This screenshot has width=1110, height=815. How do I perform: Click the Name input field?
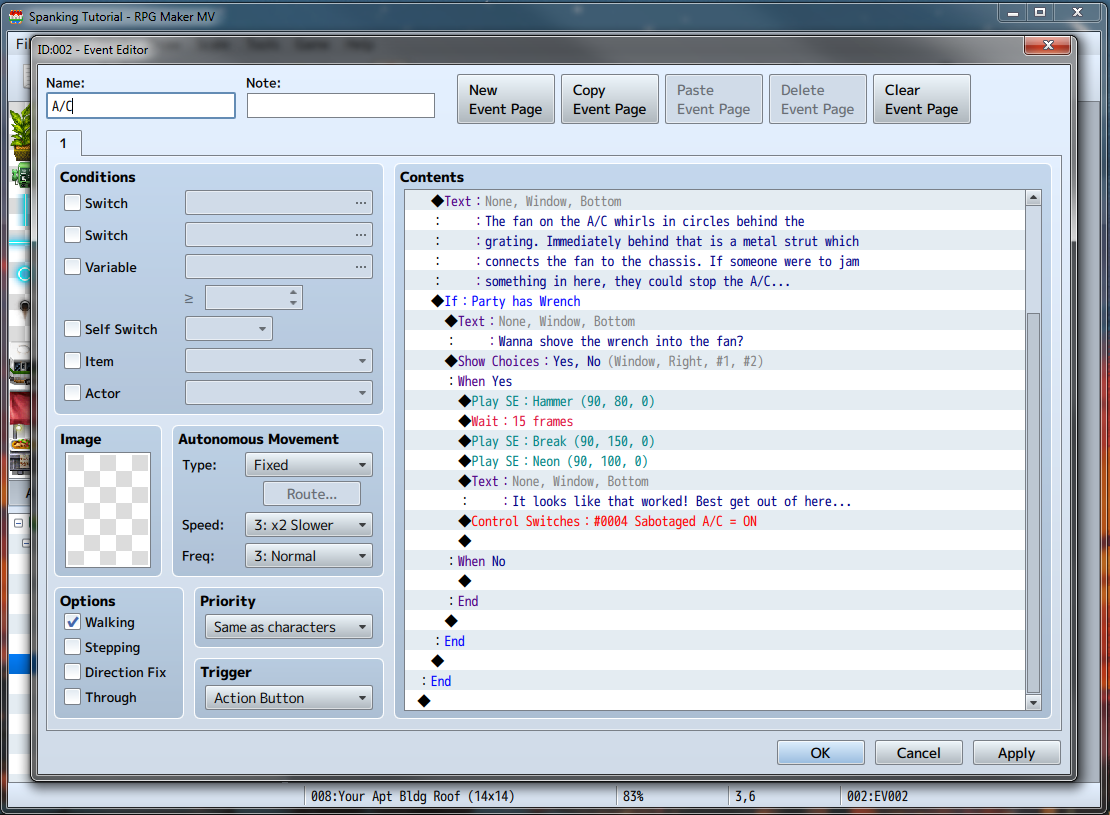(141, 106)
